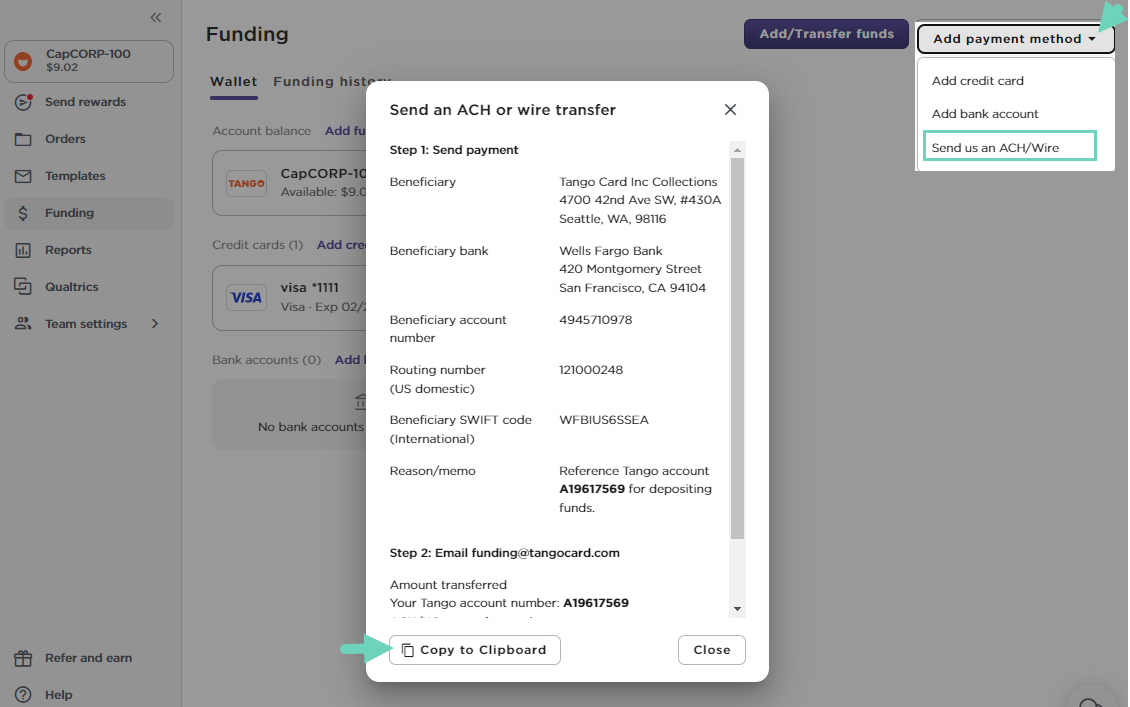The width and height of the screenshot is (1130, 707).
Task: Open Reports page in sidebar
Action: (x=68, y=250)
